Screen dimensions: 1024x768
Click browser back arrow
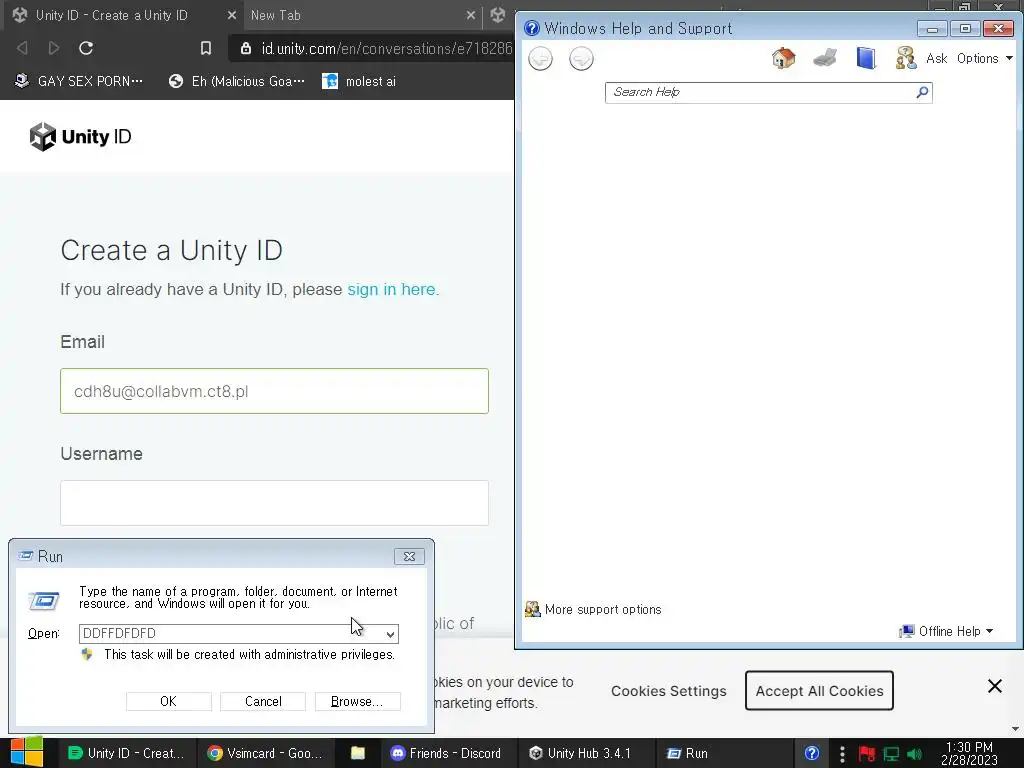pos(22,48)
